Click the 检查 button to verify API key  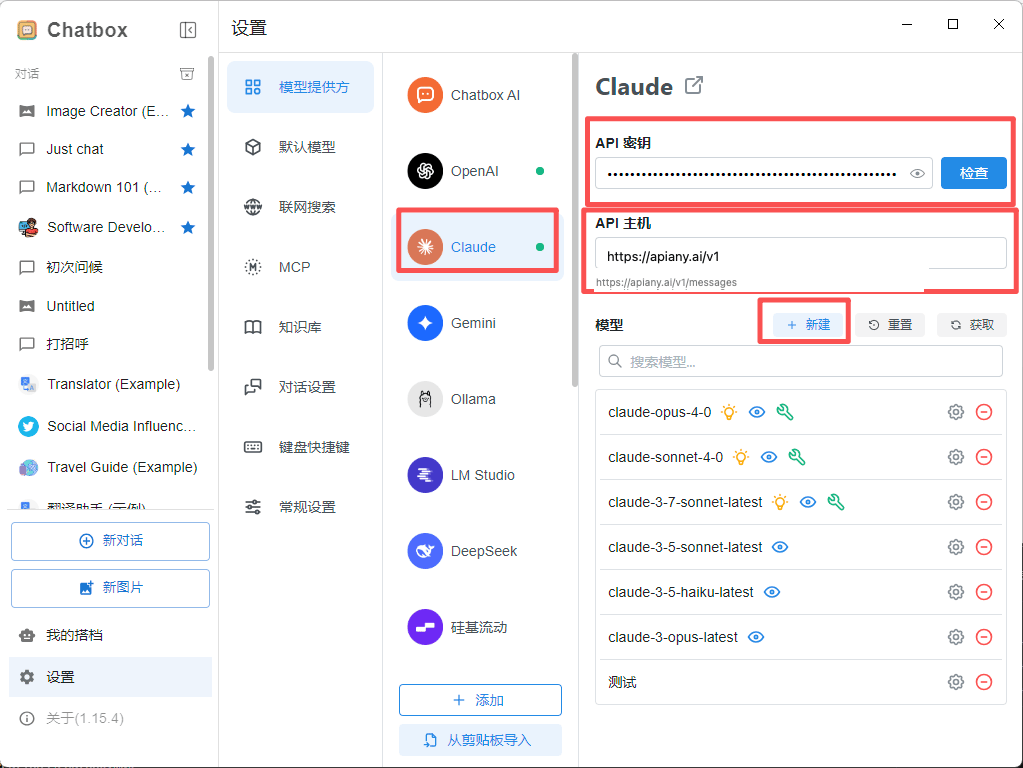coord(973,174)
